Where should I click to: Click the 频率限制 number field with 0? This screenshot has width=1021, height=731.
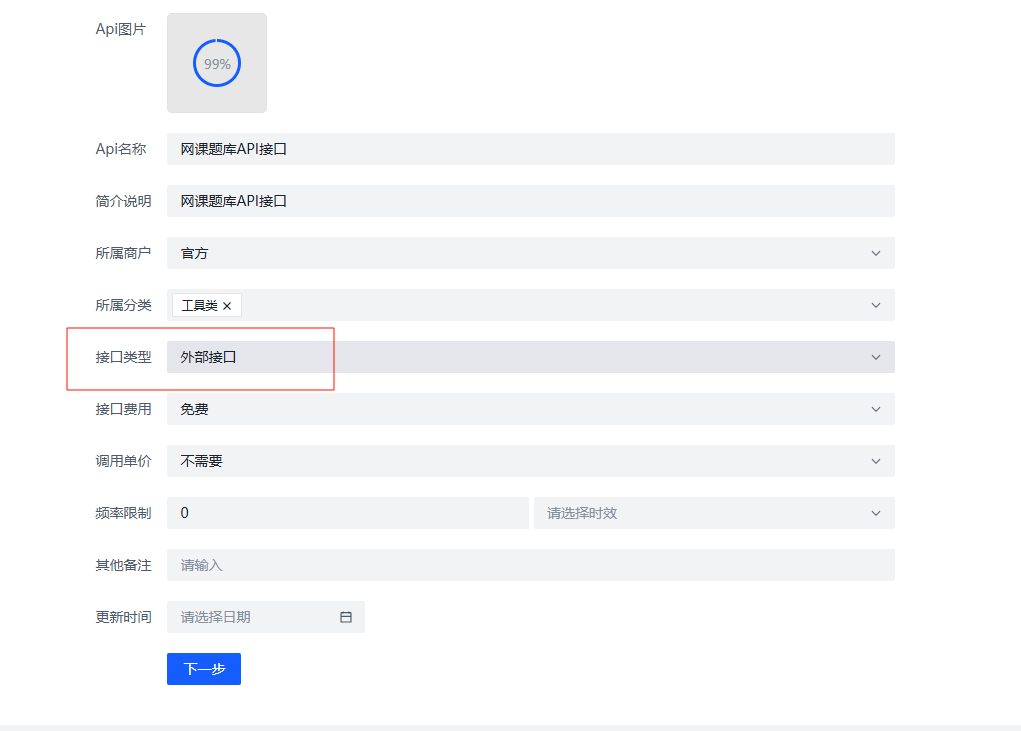click(x=348, y=514)
